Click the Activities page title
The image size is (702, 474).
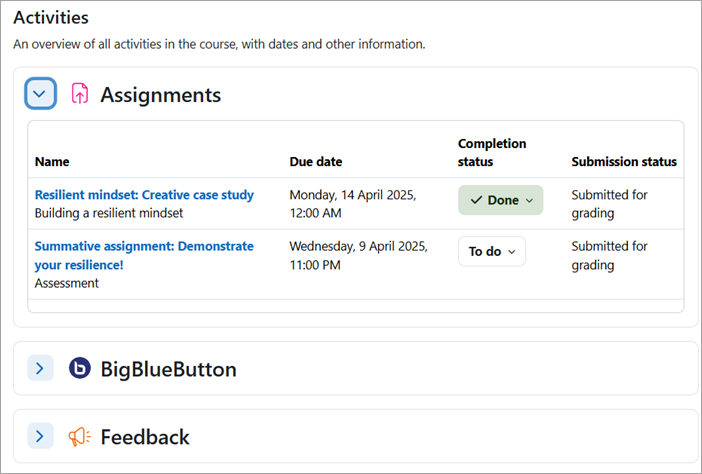[x=51, y=17]
